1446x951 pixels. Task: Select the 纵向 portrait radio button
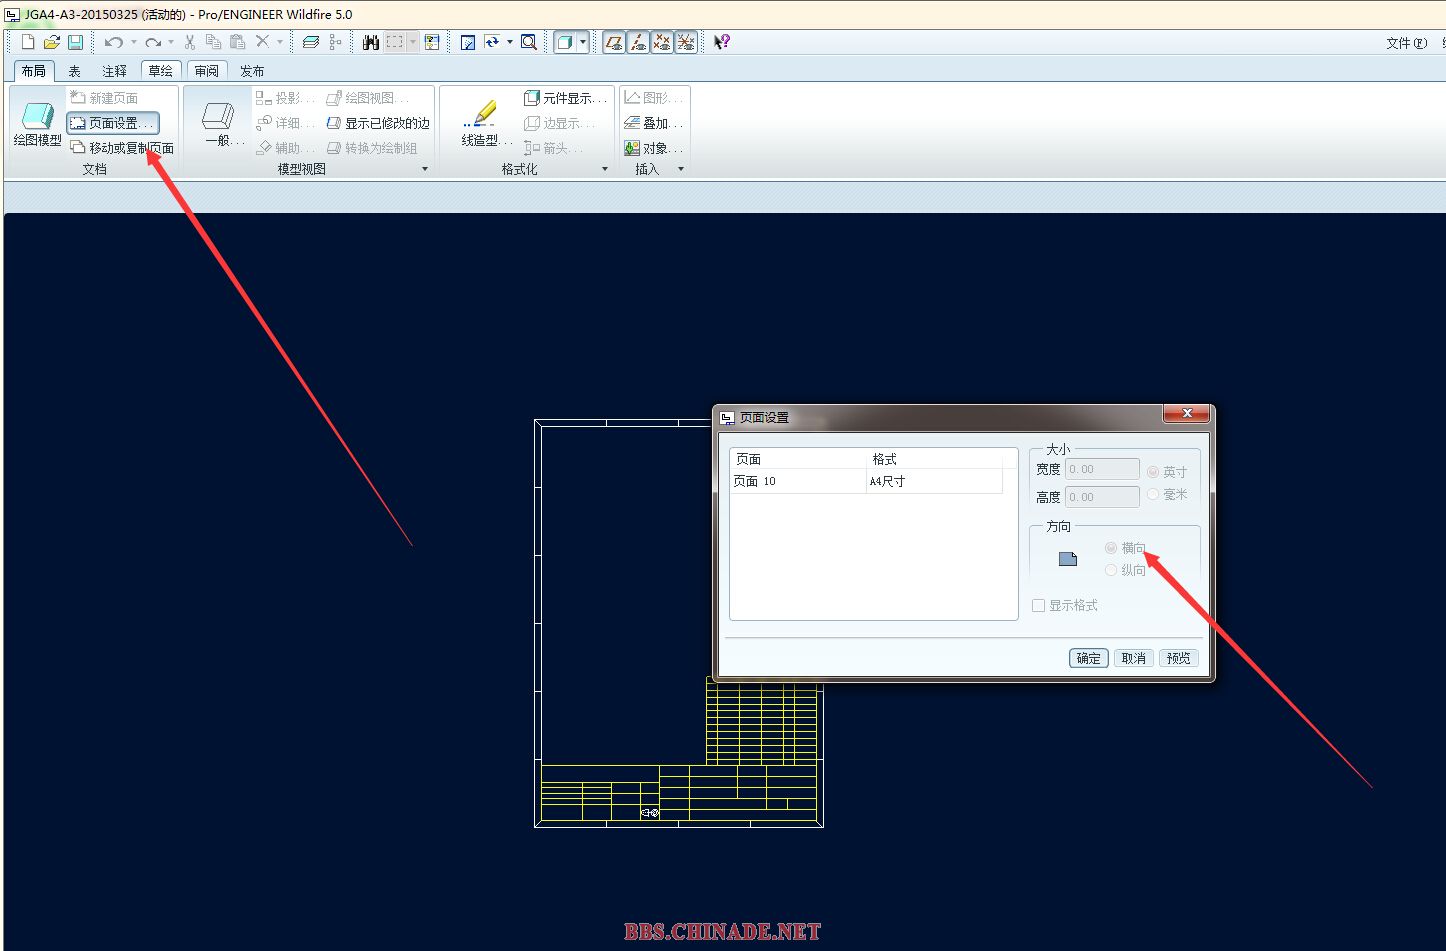1111,570
